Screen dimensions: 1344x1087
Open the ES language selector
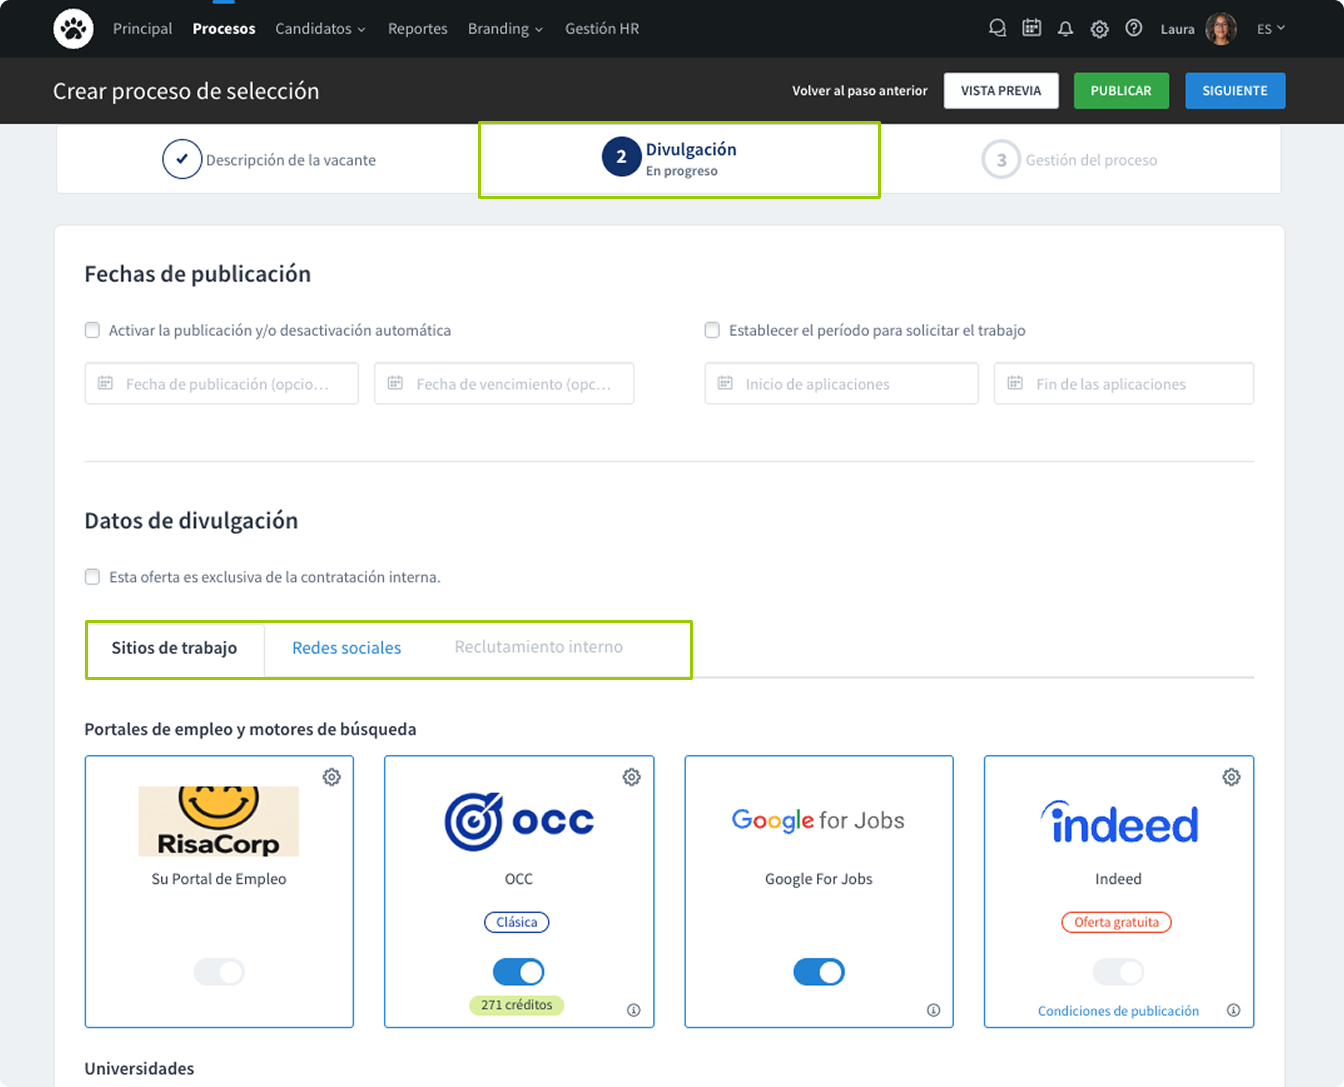(x=1270, y=29)
